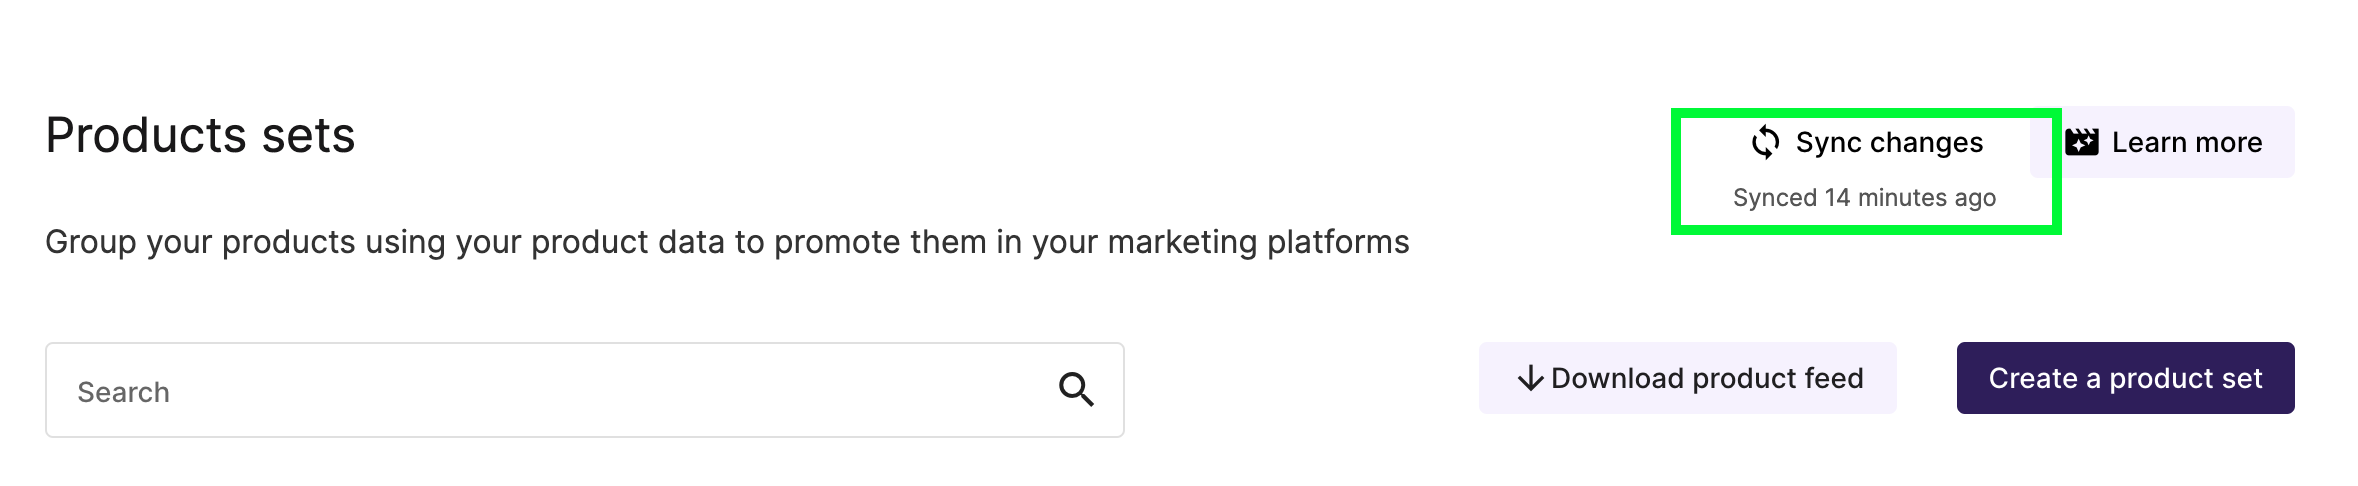Image resolution: width=2358 pixels, height=486 pixels.
Task: Click the magnifying glass search icon
Action: pos(1076,389)
